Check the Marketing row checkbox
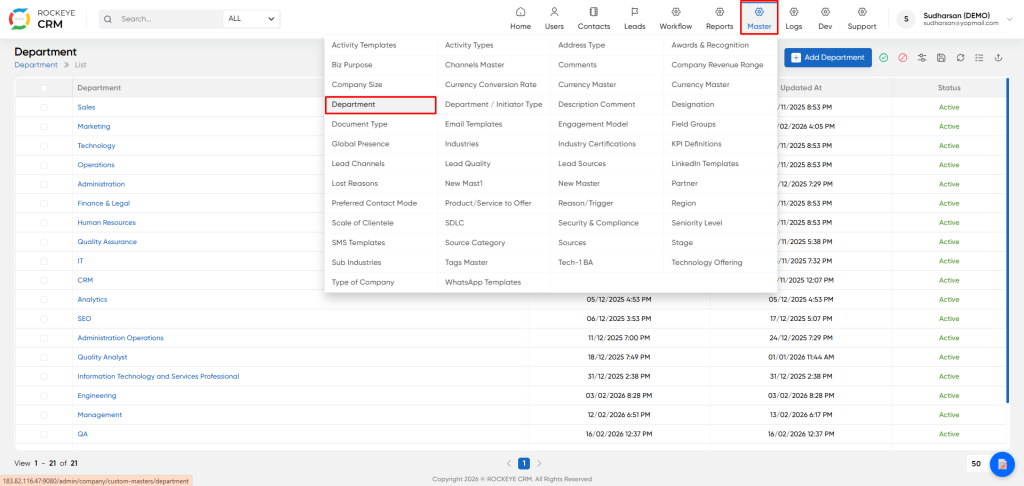The width and height of the screenshot is (1024, 486). (44, 126)
